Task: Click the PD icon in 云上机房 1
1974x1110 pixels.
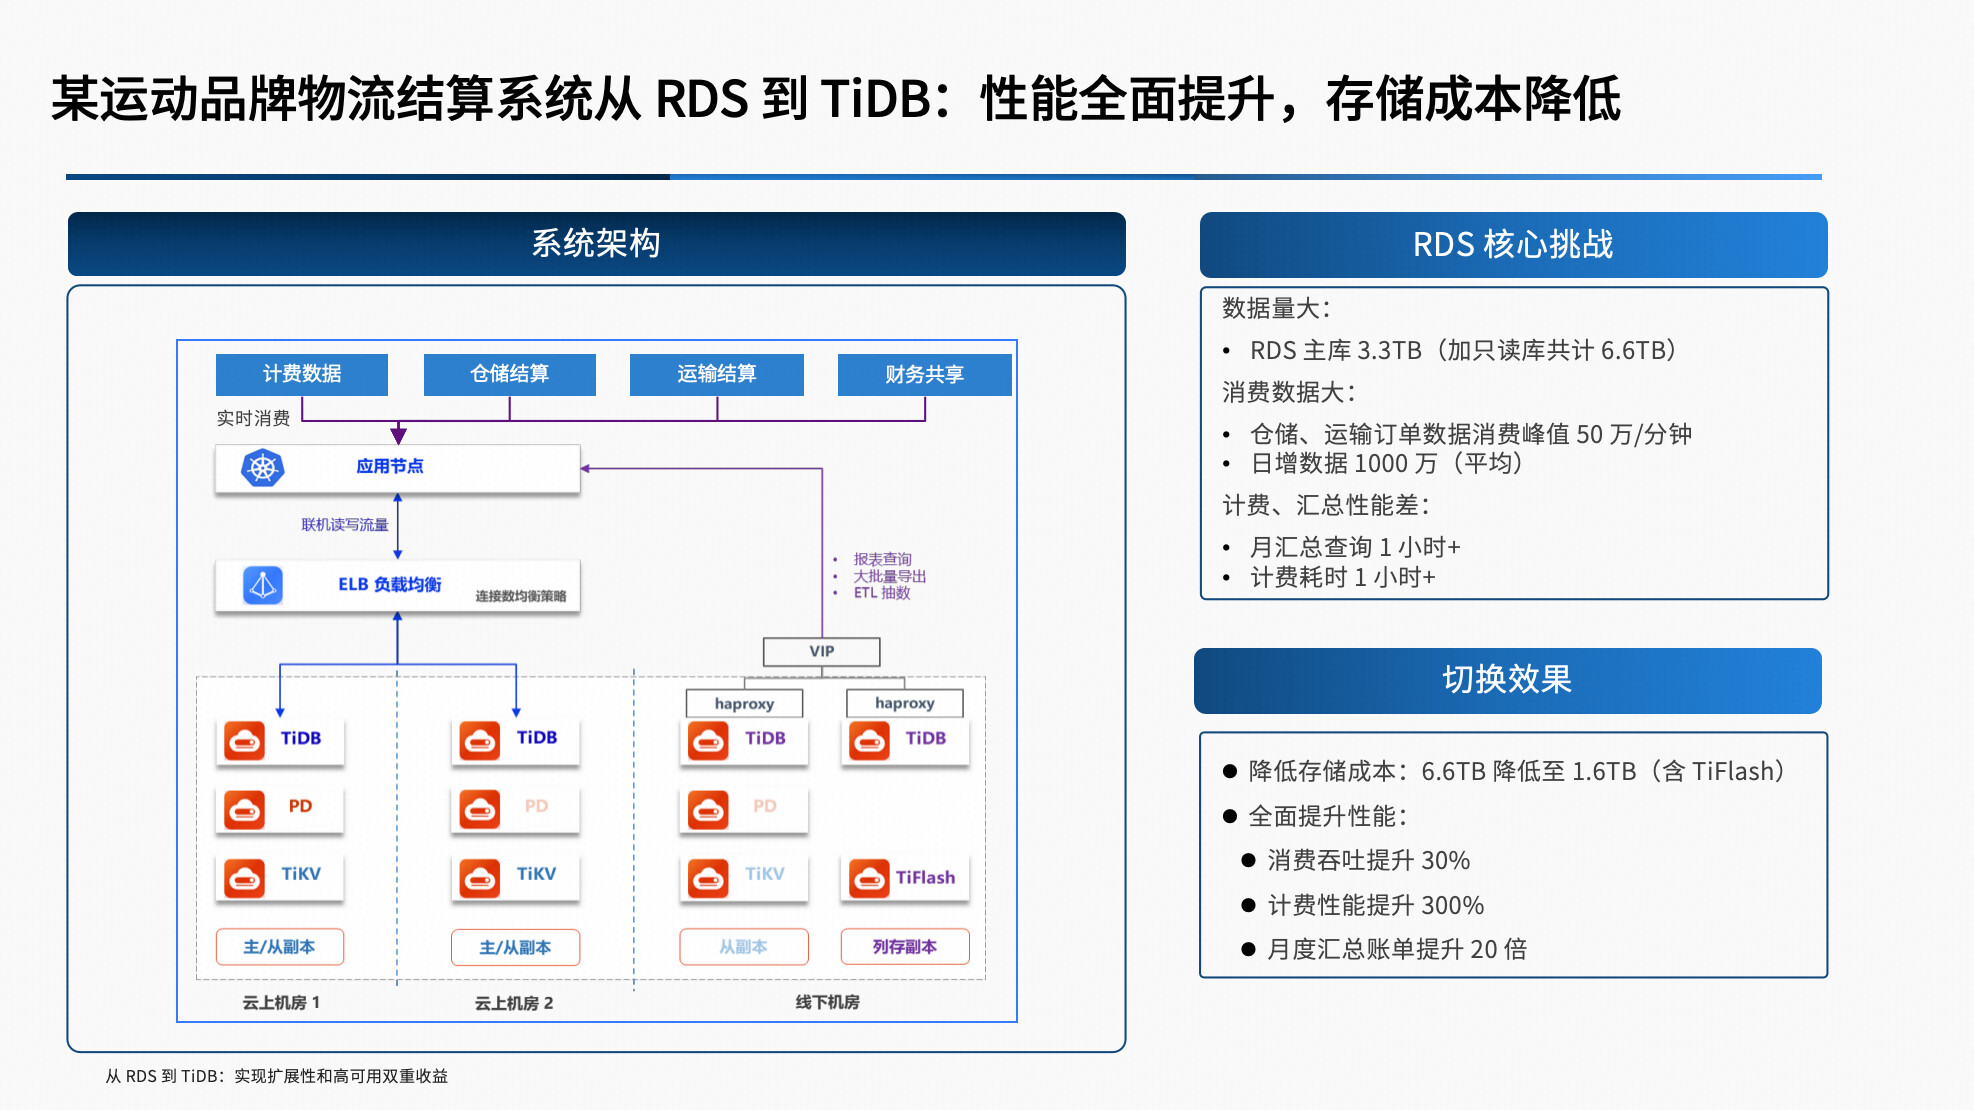Action: (244, 808)
